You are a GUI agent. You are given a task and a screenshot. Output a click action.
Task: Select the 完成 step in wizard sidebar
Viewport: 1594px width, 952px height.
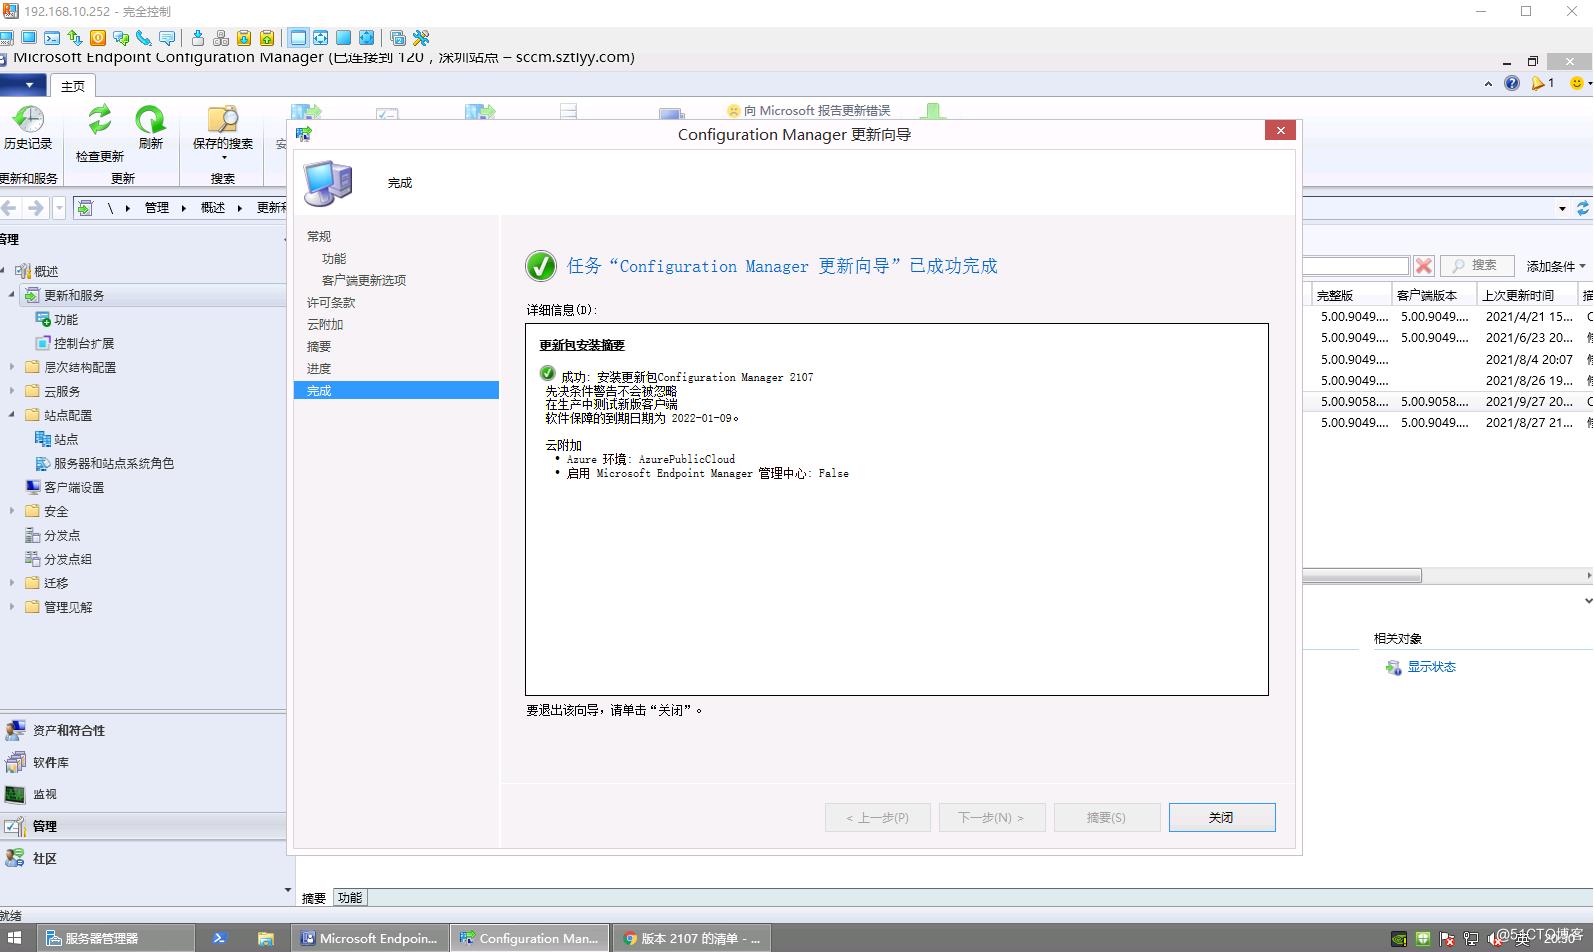396,390
